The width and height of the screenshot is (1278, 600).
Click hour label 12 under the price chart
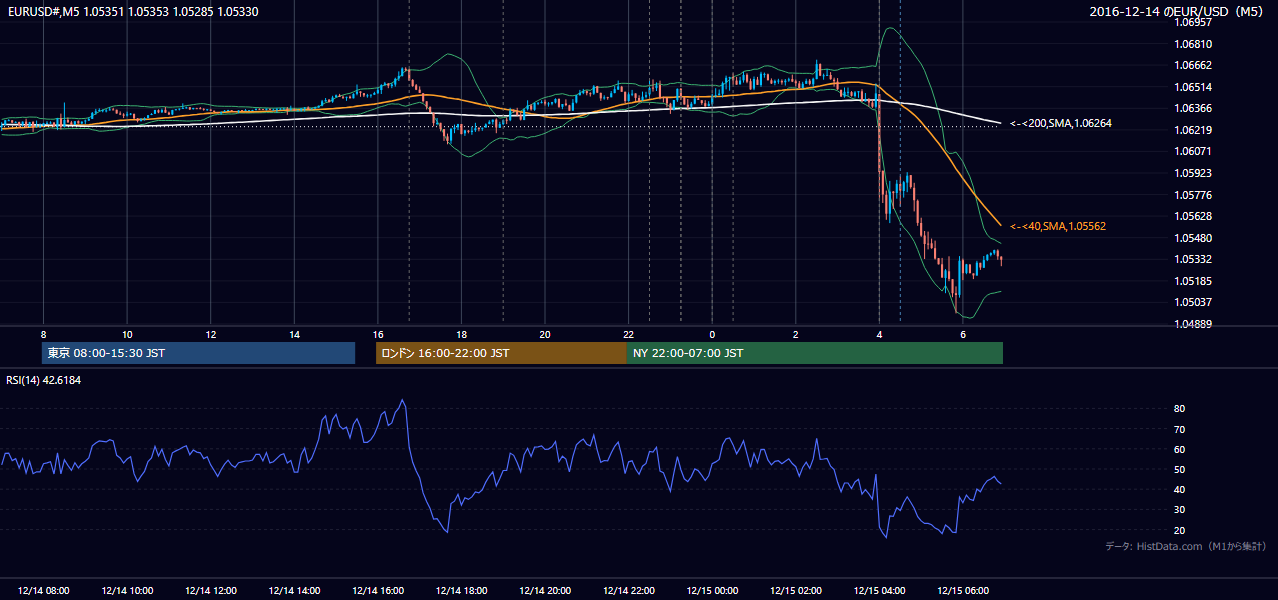(210, 334)
